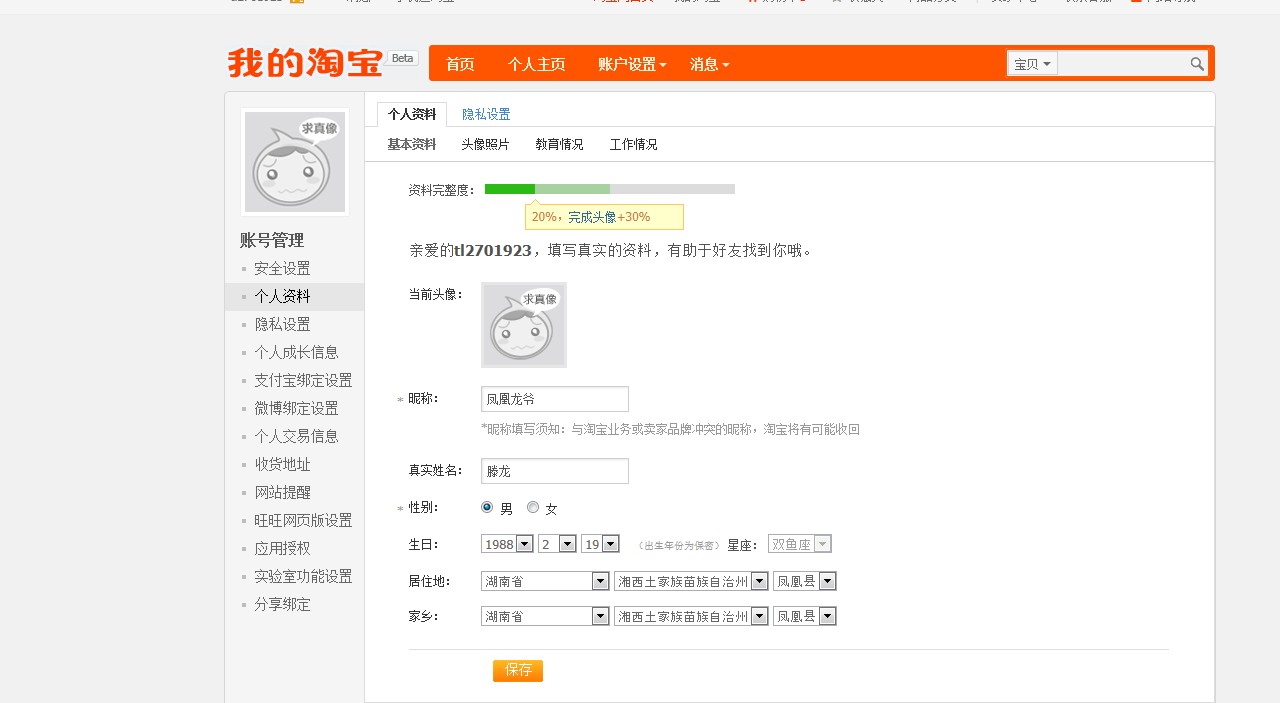
Task: Open the 居住地 city dropdown
Action: (x=691, y=581)
